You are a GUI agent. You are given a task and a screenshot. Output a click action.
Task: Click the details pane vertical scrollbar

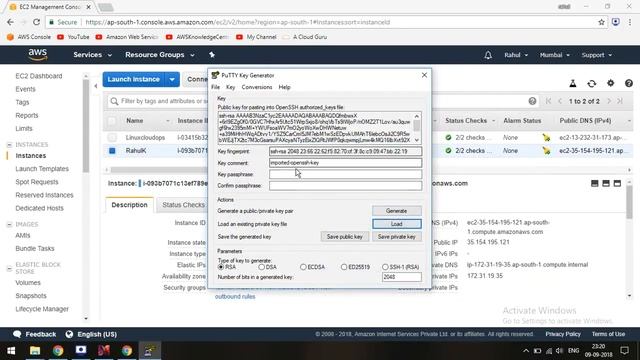[629, 202]
